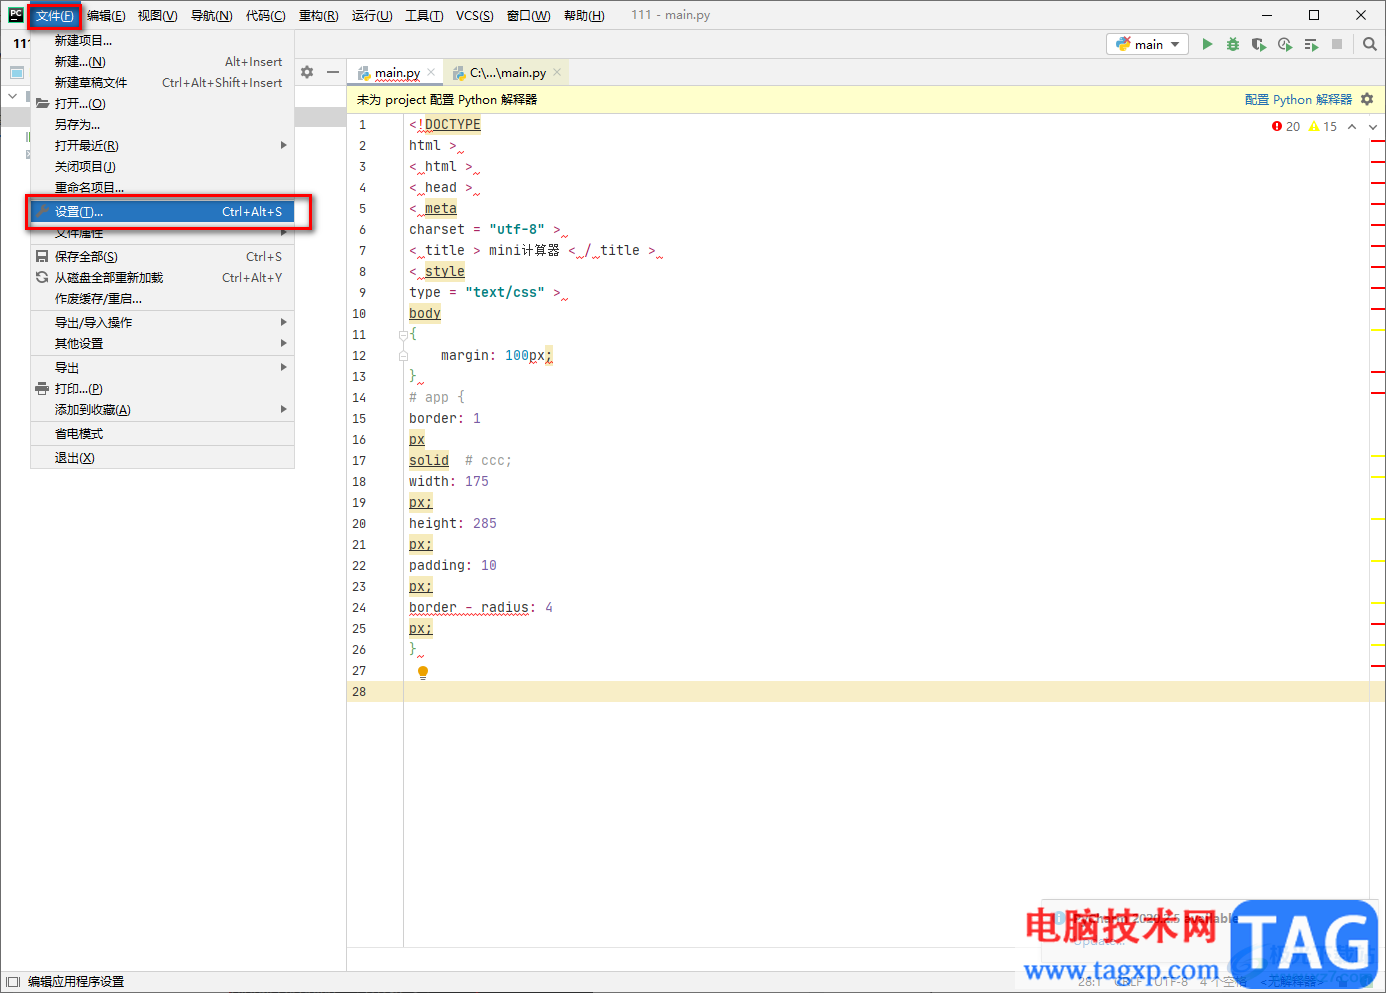Image resolution: width=1386 pixels, height=993 pixels.
Task: Select 关闭项目 menu item
Action: 163,167
